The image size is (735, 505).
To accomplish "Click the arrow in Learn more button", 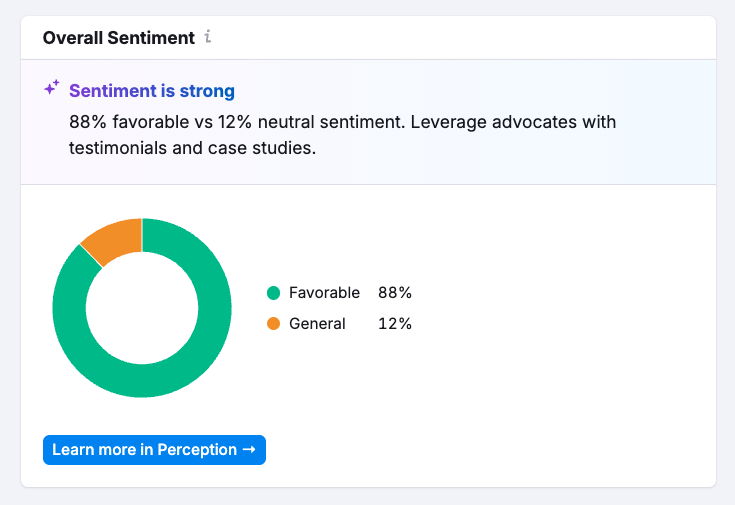I will coord(249,450).
